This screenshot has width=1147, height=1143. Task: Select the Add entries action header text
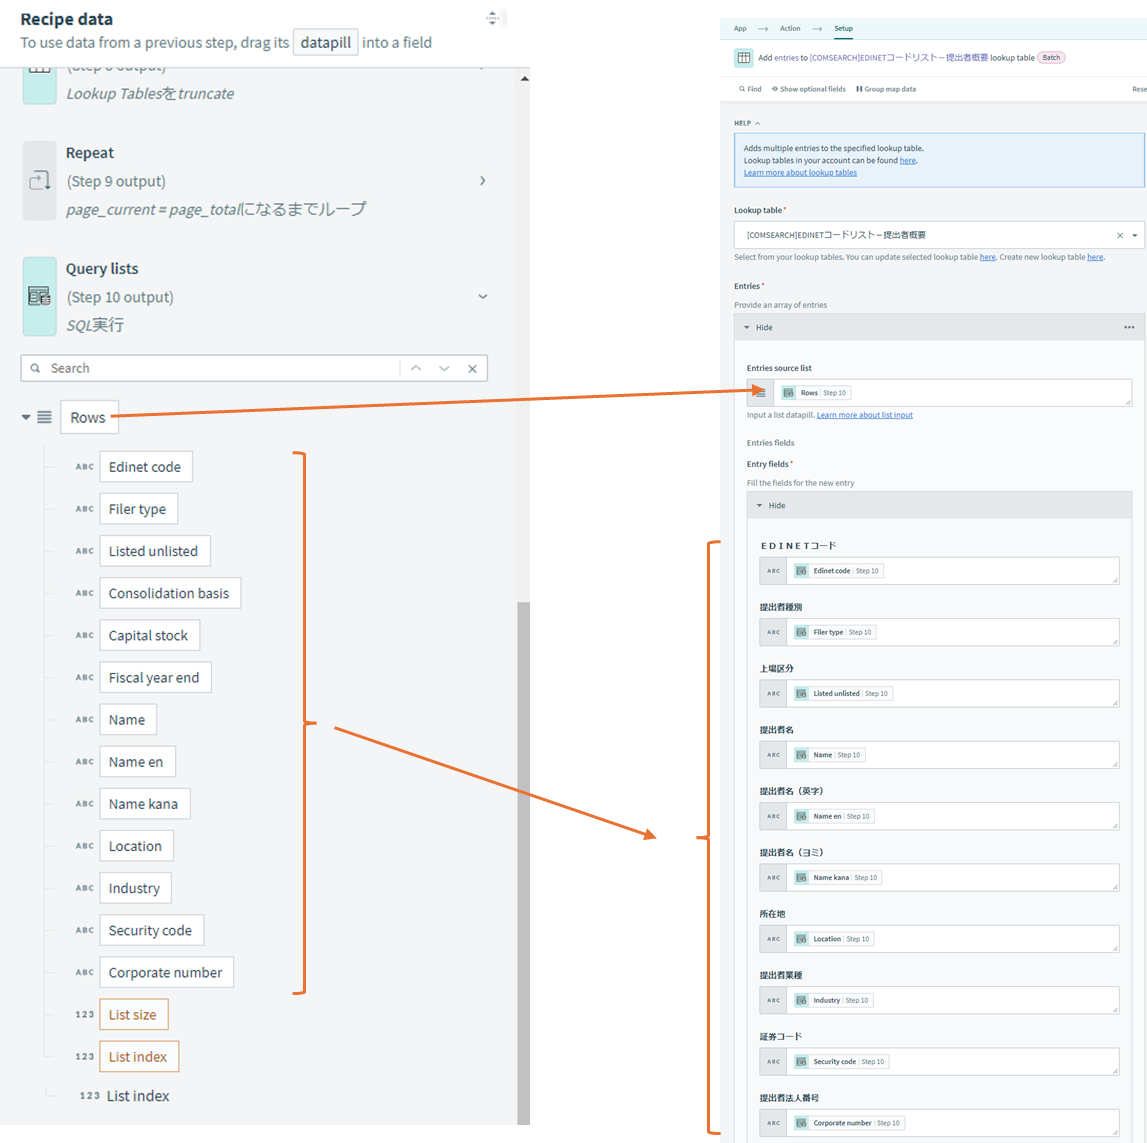point(896,58)
